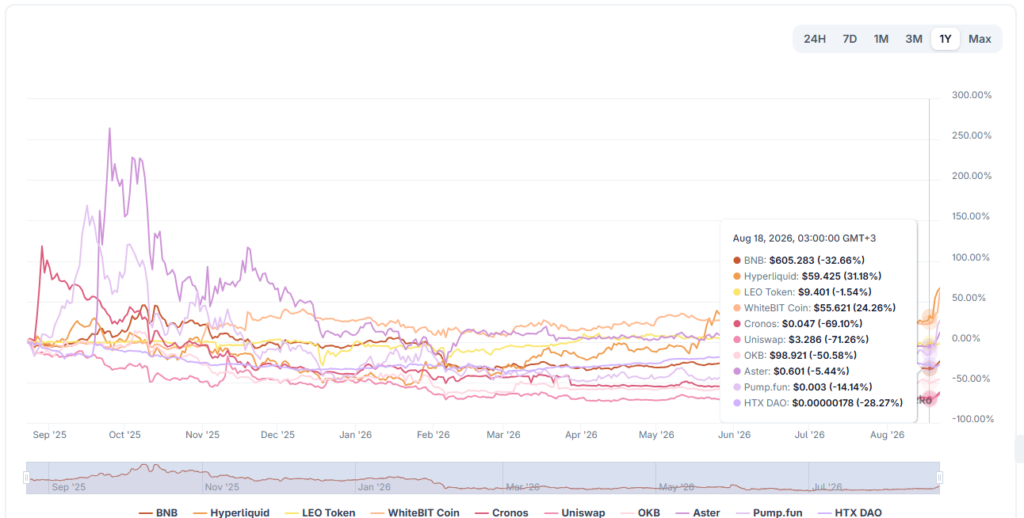Screen dimensions: 1024x518
Task: Toggle the Uniswap legend entry
Action: tap(573, 513)
